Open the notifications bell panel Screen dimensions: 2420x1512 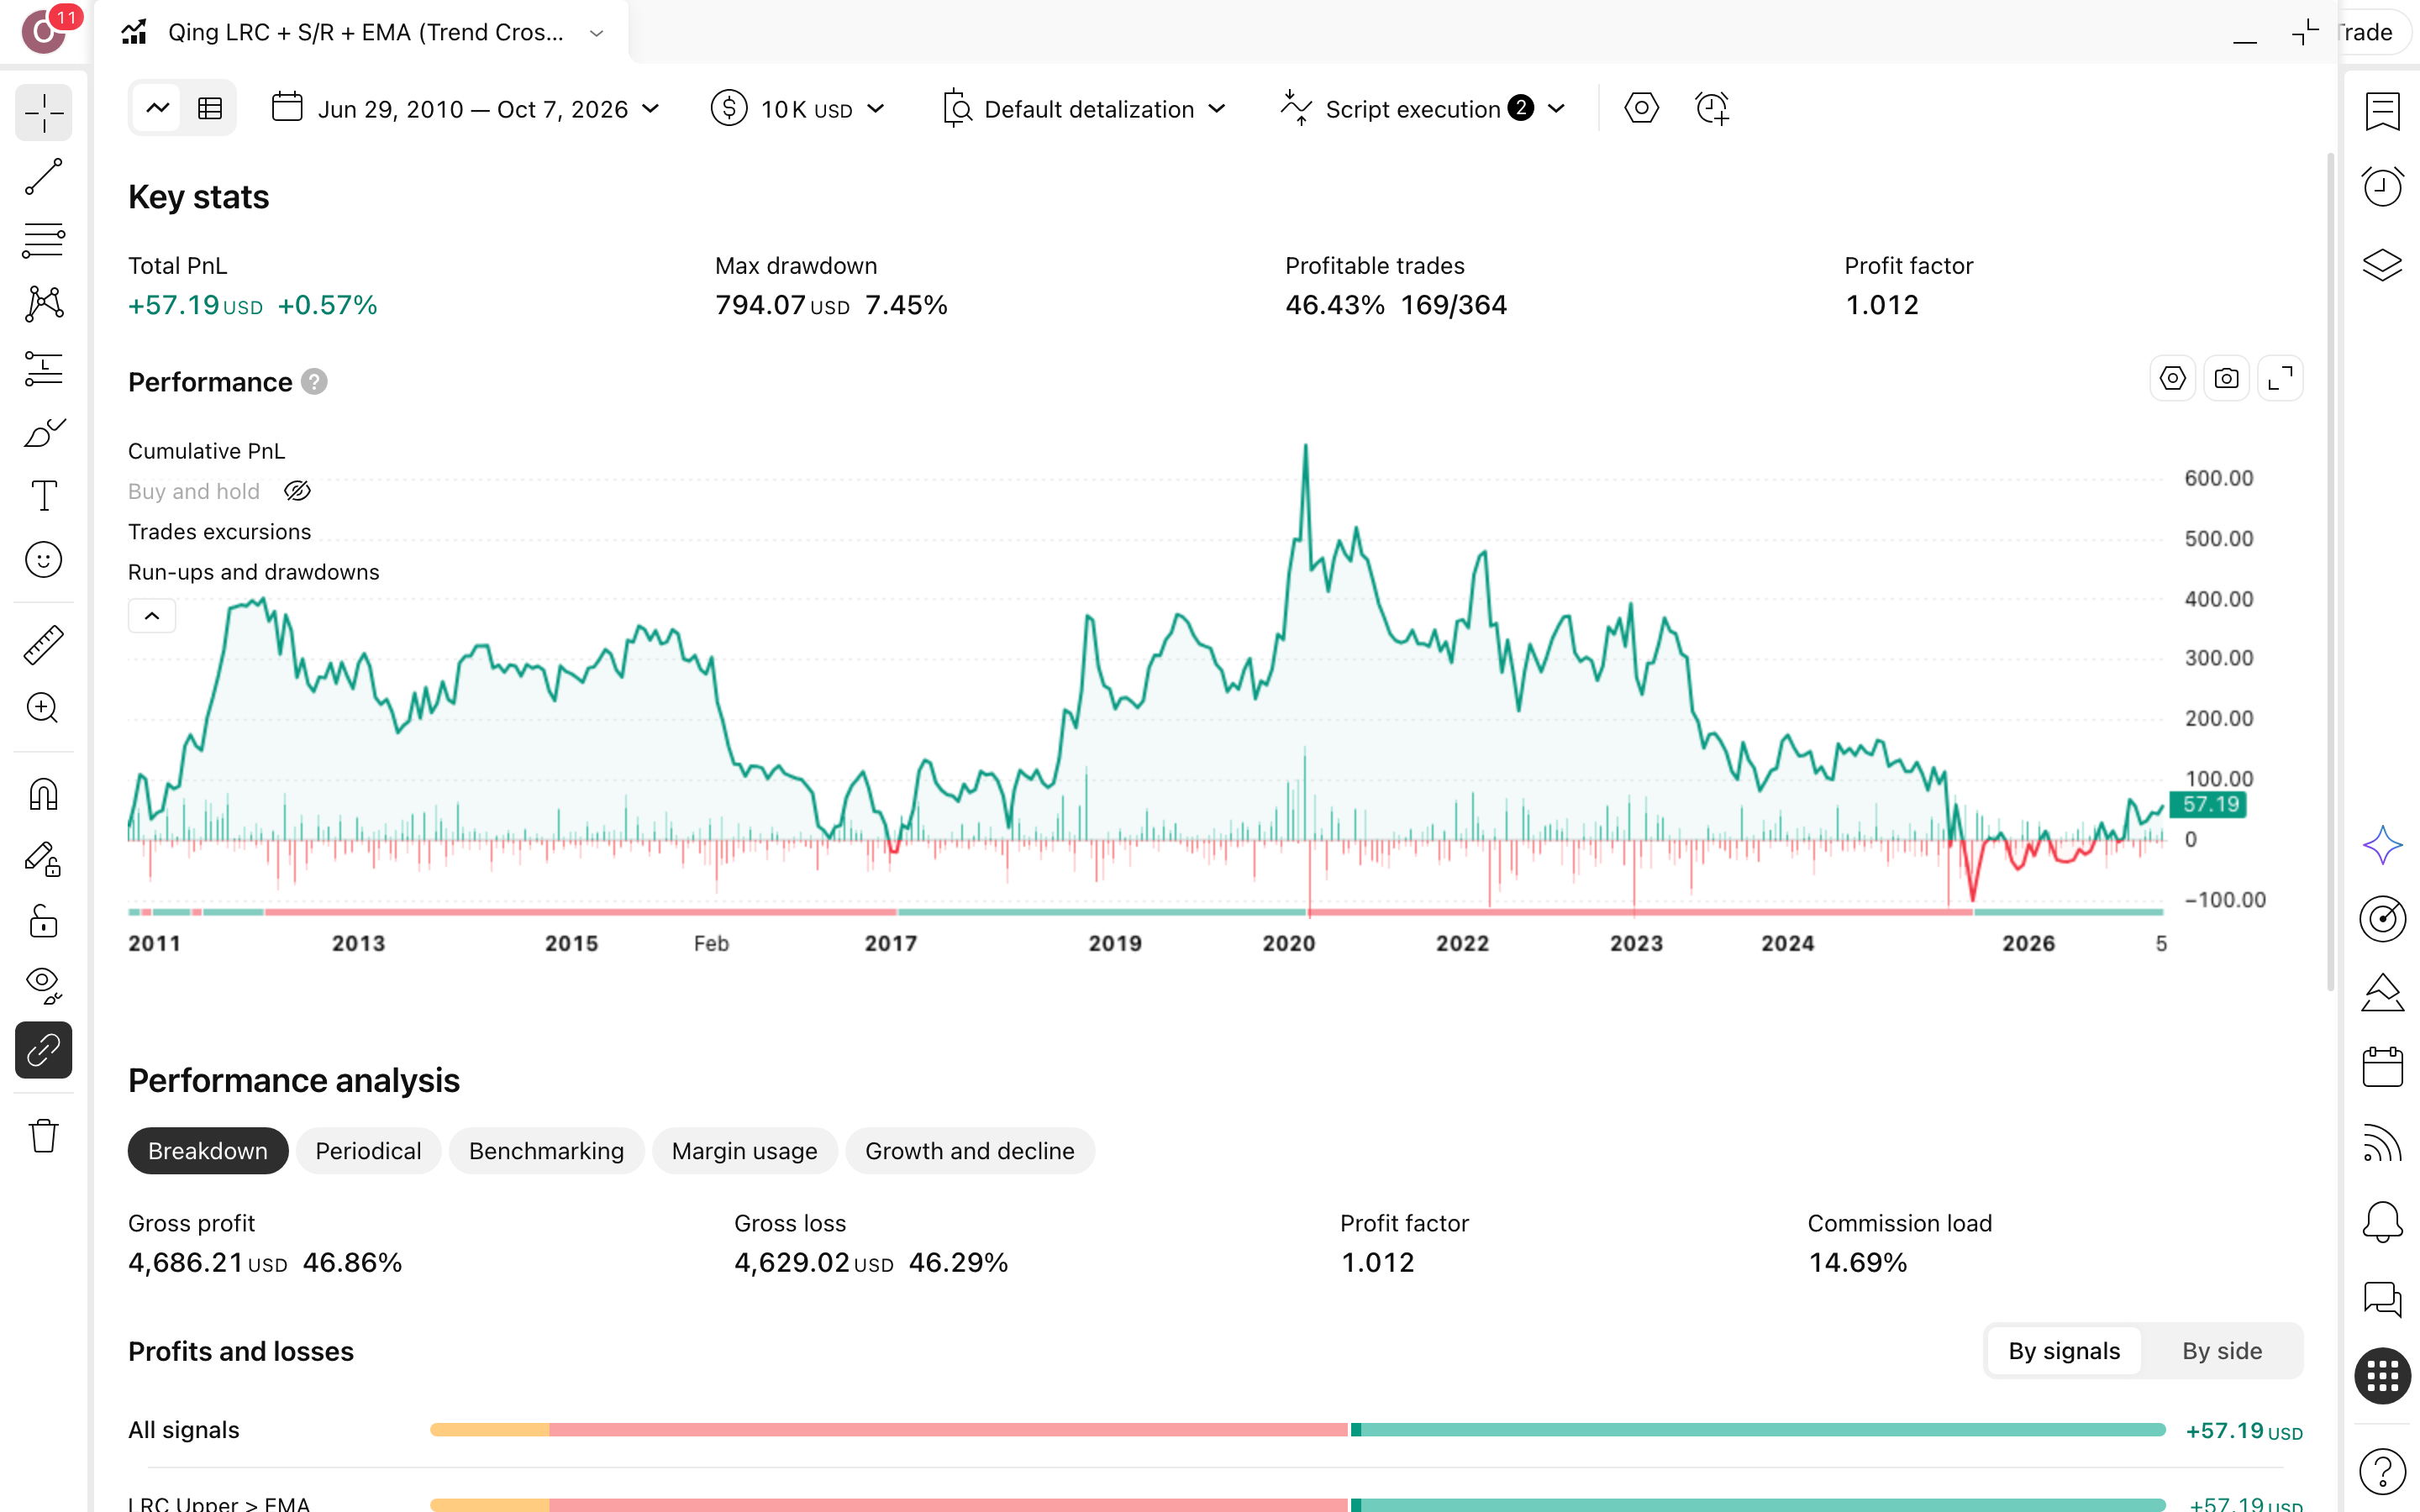[x=2382, y=1221]
